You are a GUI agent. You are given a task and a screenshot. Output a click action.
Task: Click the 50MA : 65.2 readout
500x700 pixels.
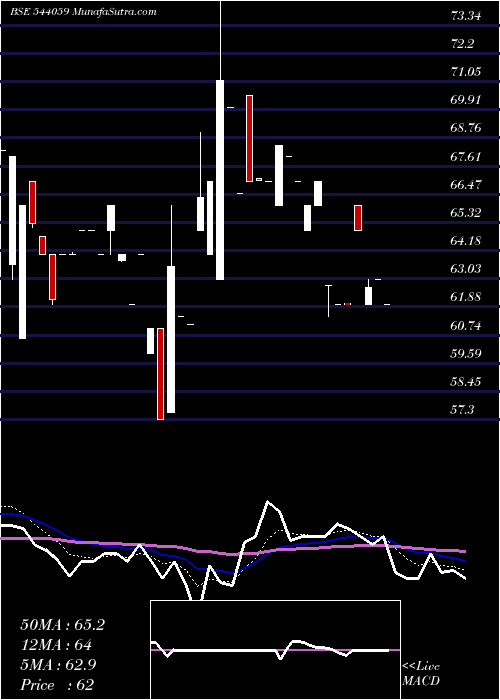62,625
